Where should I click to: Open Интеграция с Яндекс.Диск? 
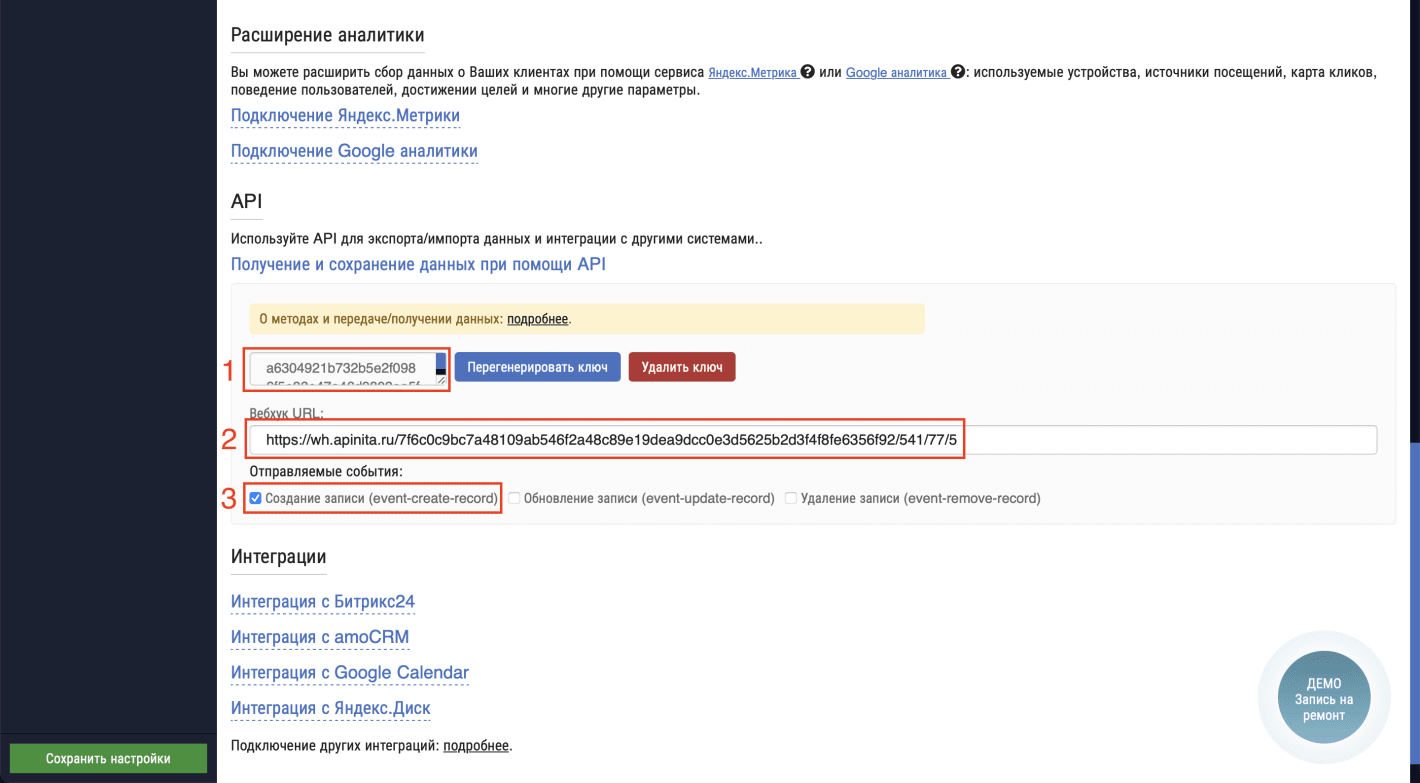330,708
